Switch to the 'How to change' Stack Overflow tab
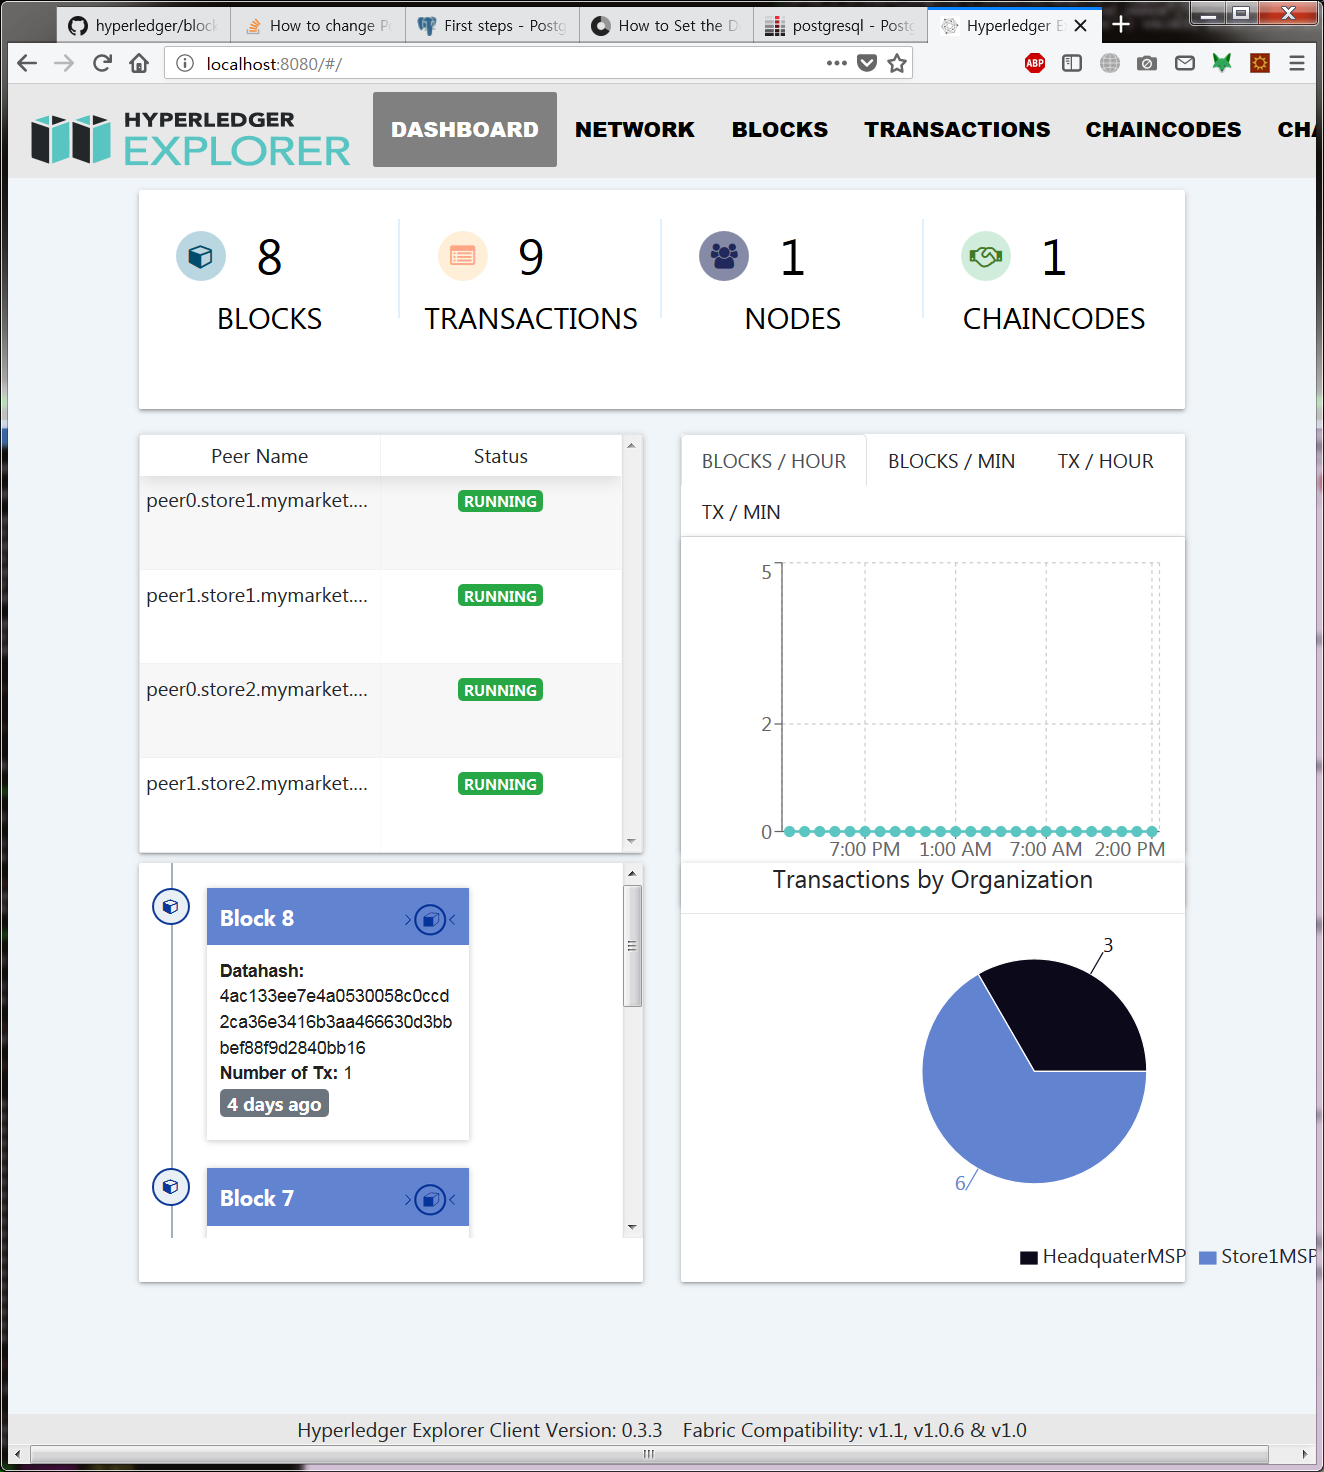This screenshot has height=1472, width=1324. point(318,26)
